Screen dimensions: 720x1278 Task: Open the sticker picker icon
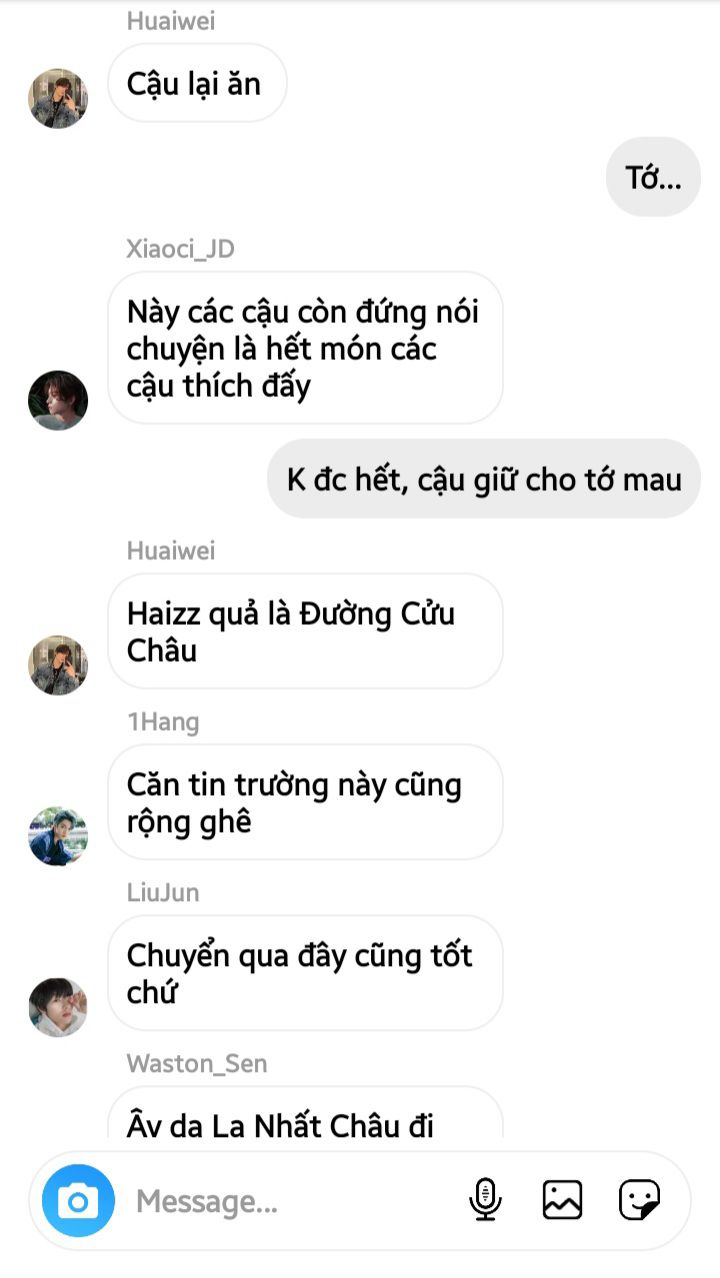[x=639, y=1199]
